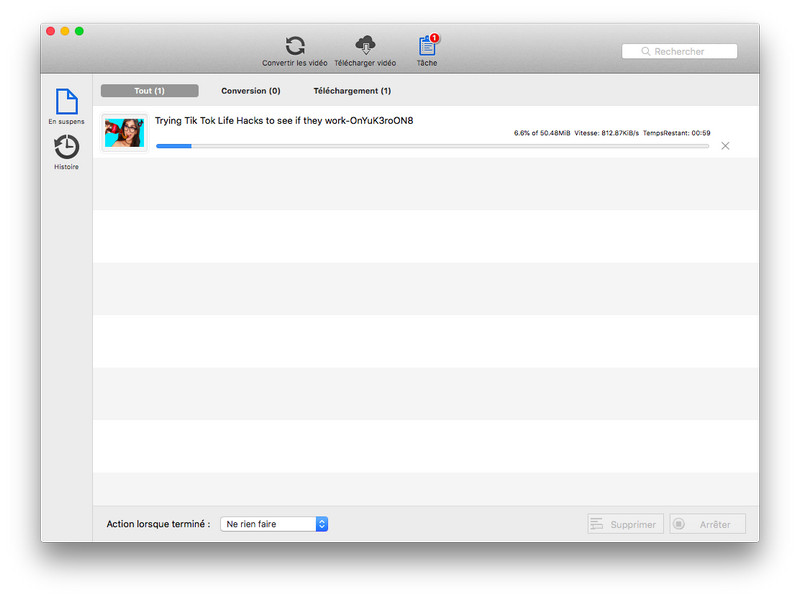Click the Arrêter button
This screenshot has width=800, height=600.
708,524
